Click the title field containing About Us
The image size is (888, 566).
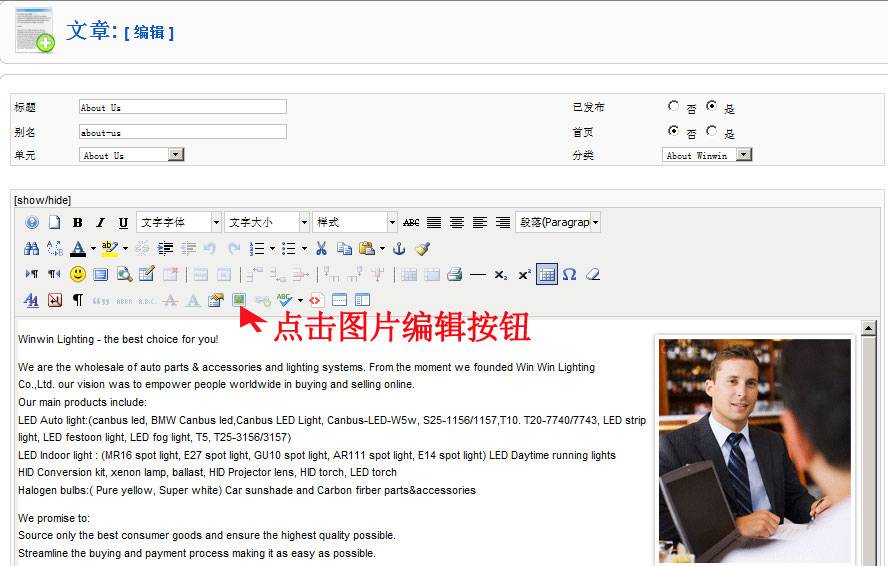coord(183,107)
